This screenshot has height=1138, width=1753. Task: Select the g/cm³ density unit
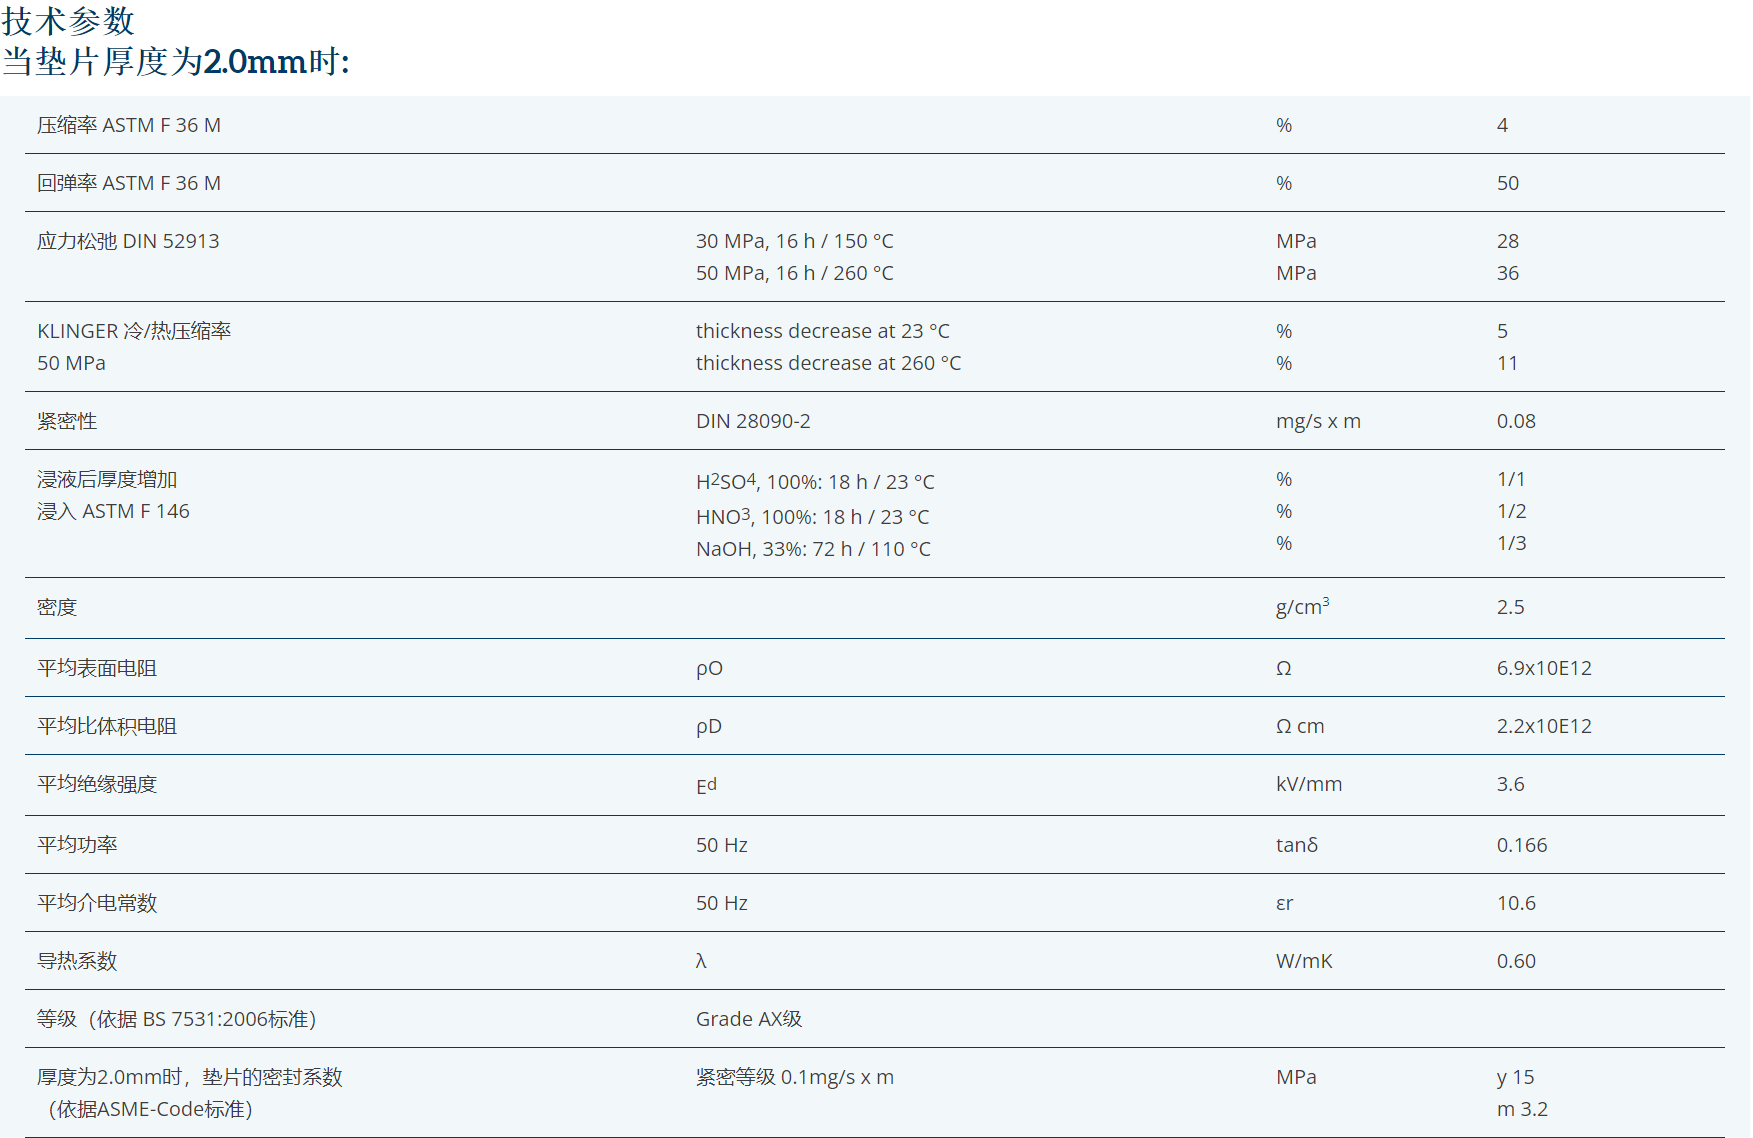coord(1302,607)
